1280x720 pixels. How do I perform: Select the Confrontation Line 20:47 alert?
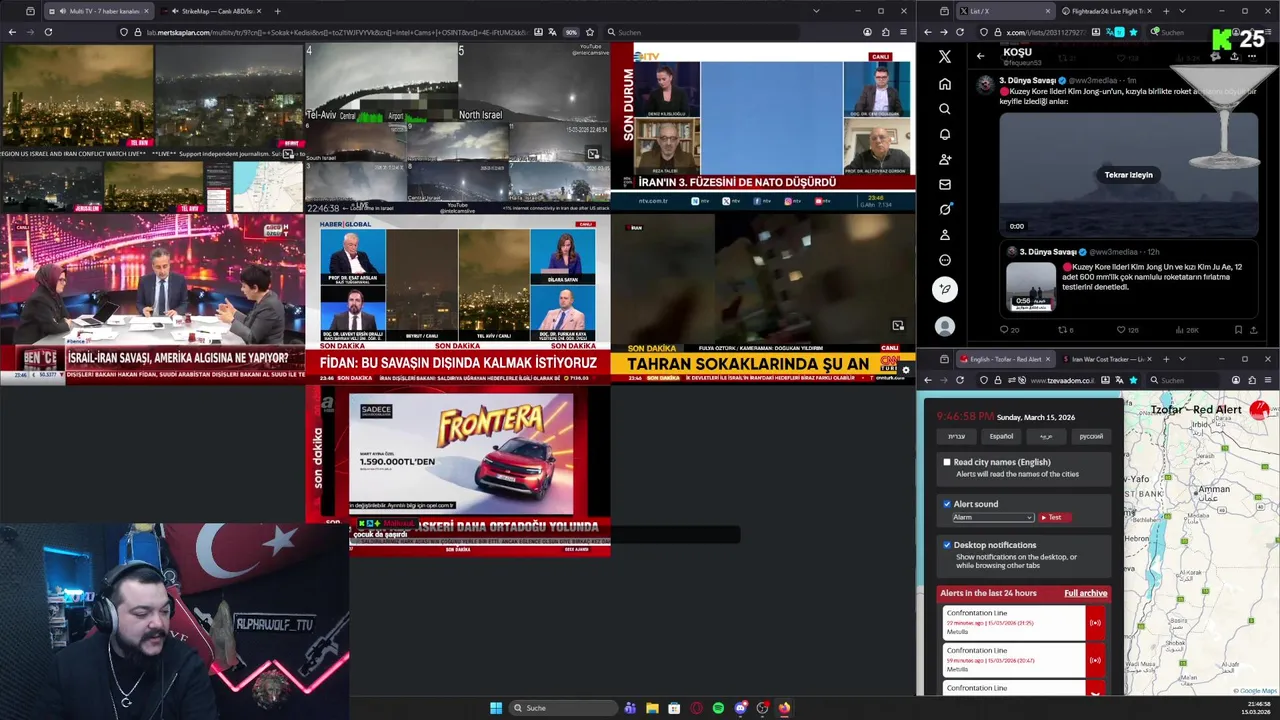[1012, 660]
